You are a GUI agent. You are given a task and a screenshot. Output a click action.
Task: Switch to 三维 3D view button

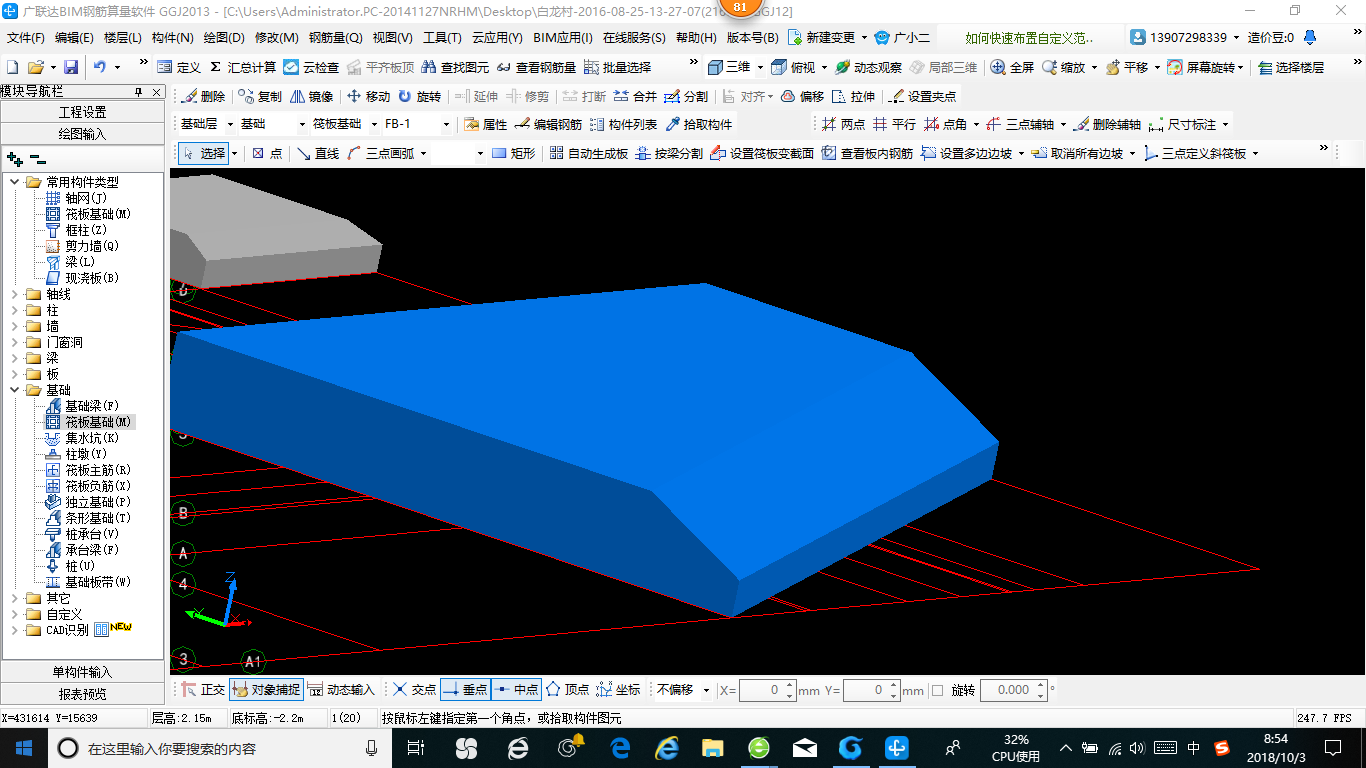click(x=729, y=67)
